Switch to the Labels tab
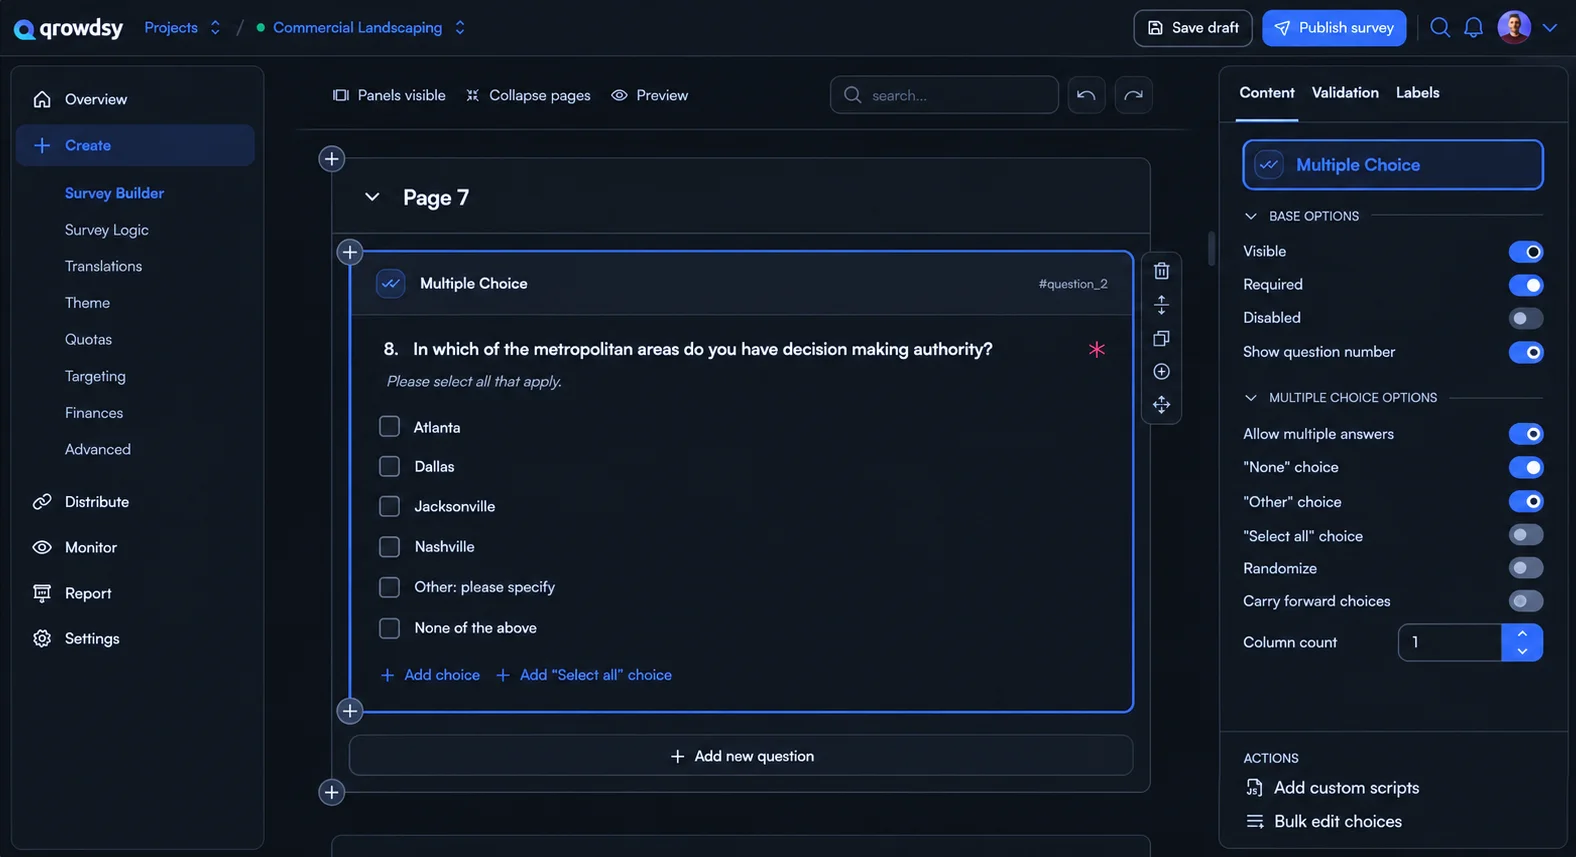Viewport: 1576px width, 857px height. (x=1417, y=93)
